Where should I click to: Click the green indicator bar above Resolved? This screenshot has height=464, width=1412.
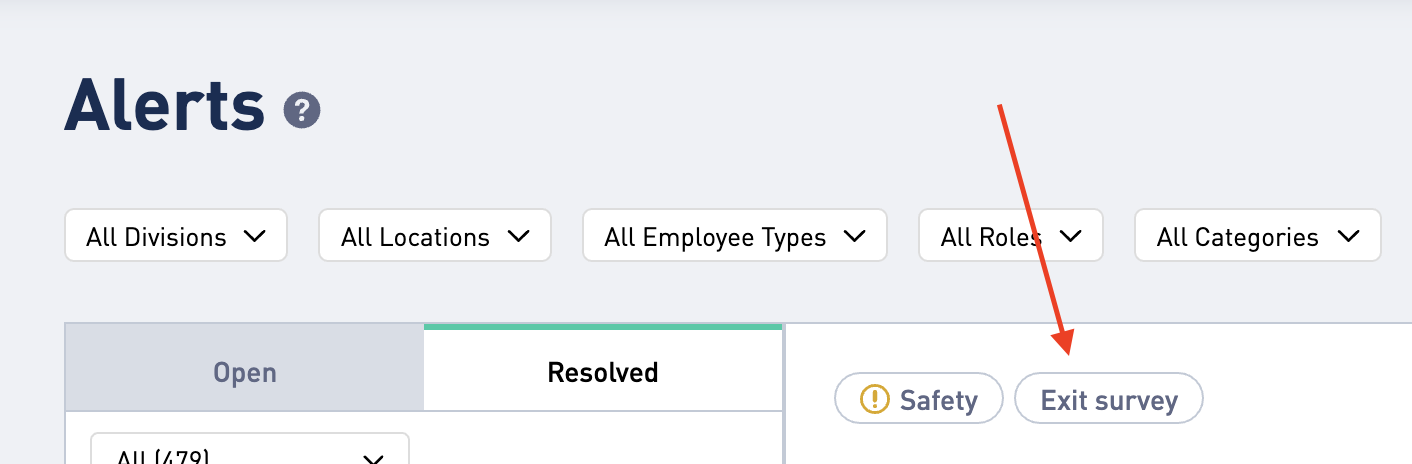coord(603,327)
